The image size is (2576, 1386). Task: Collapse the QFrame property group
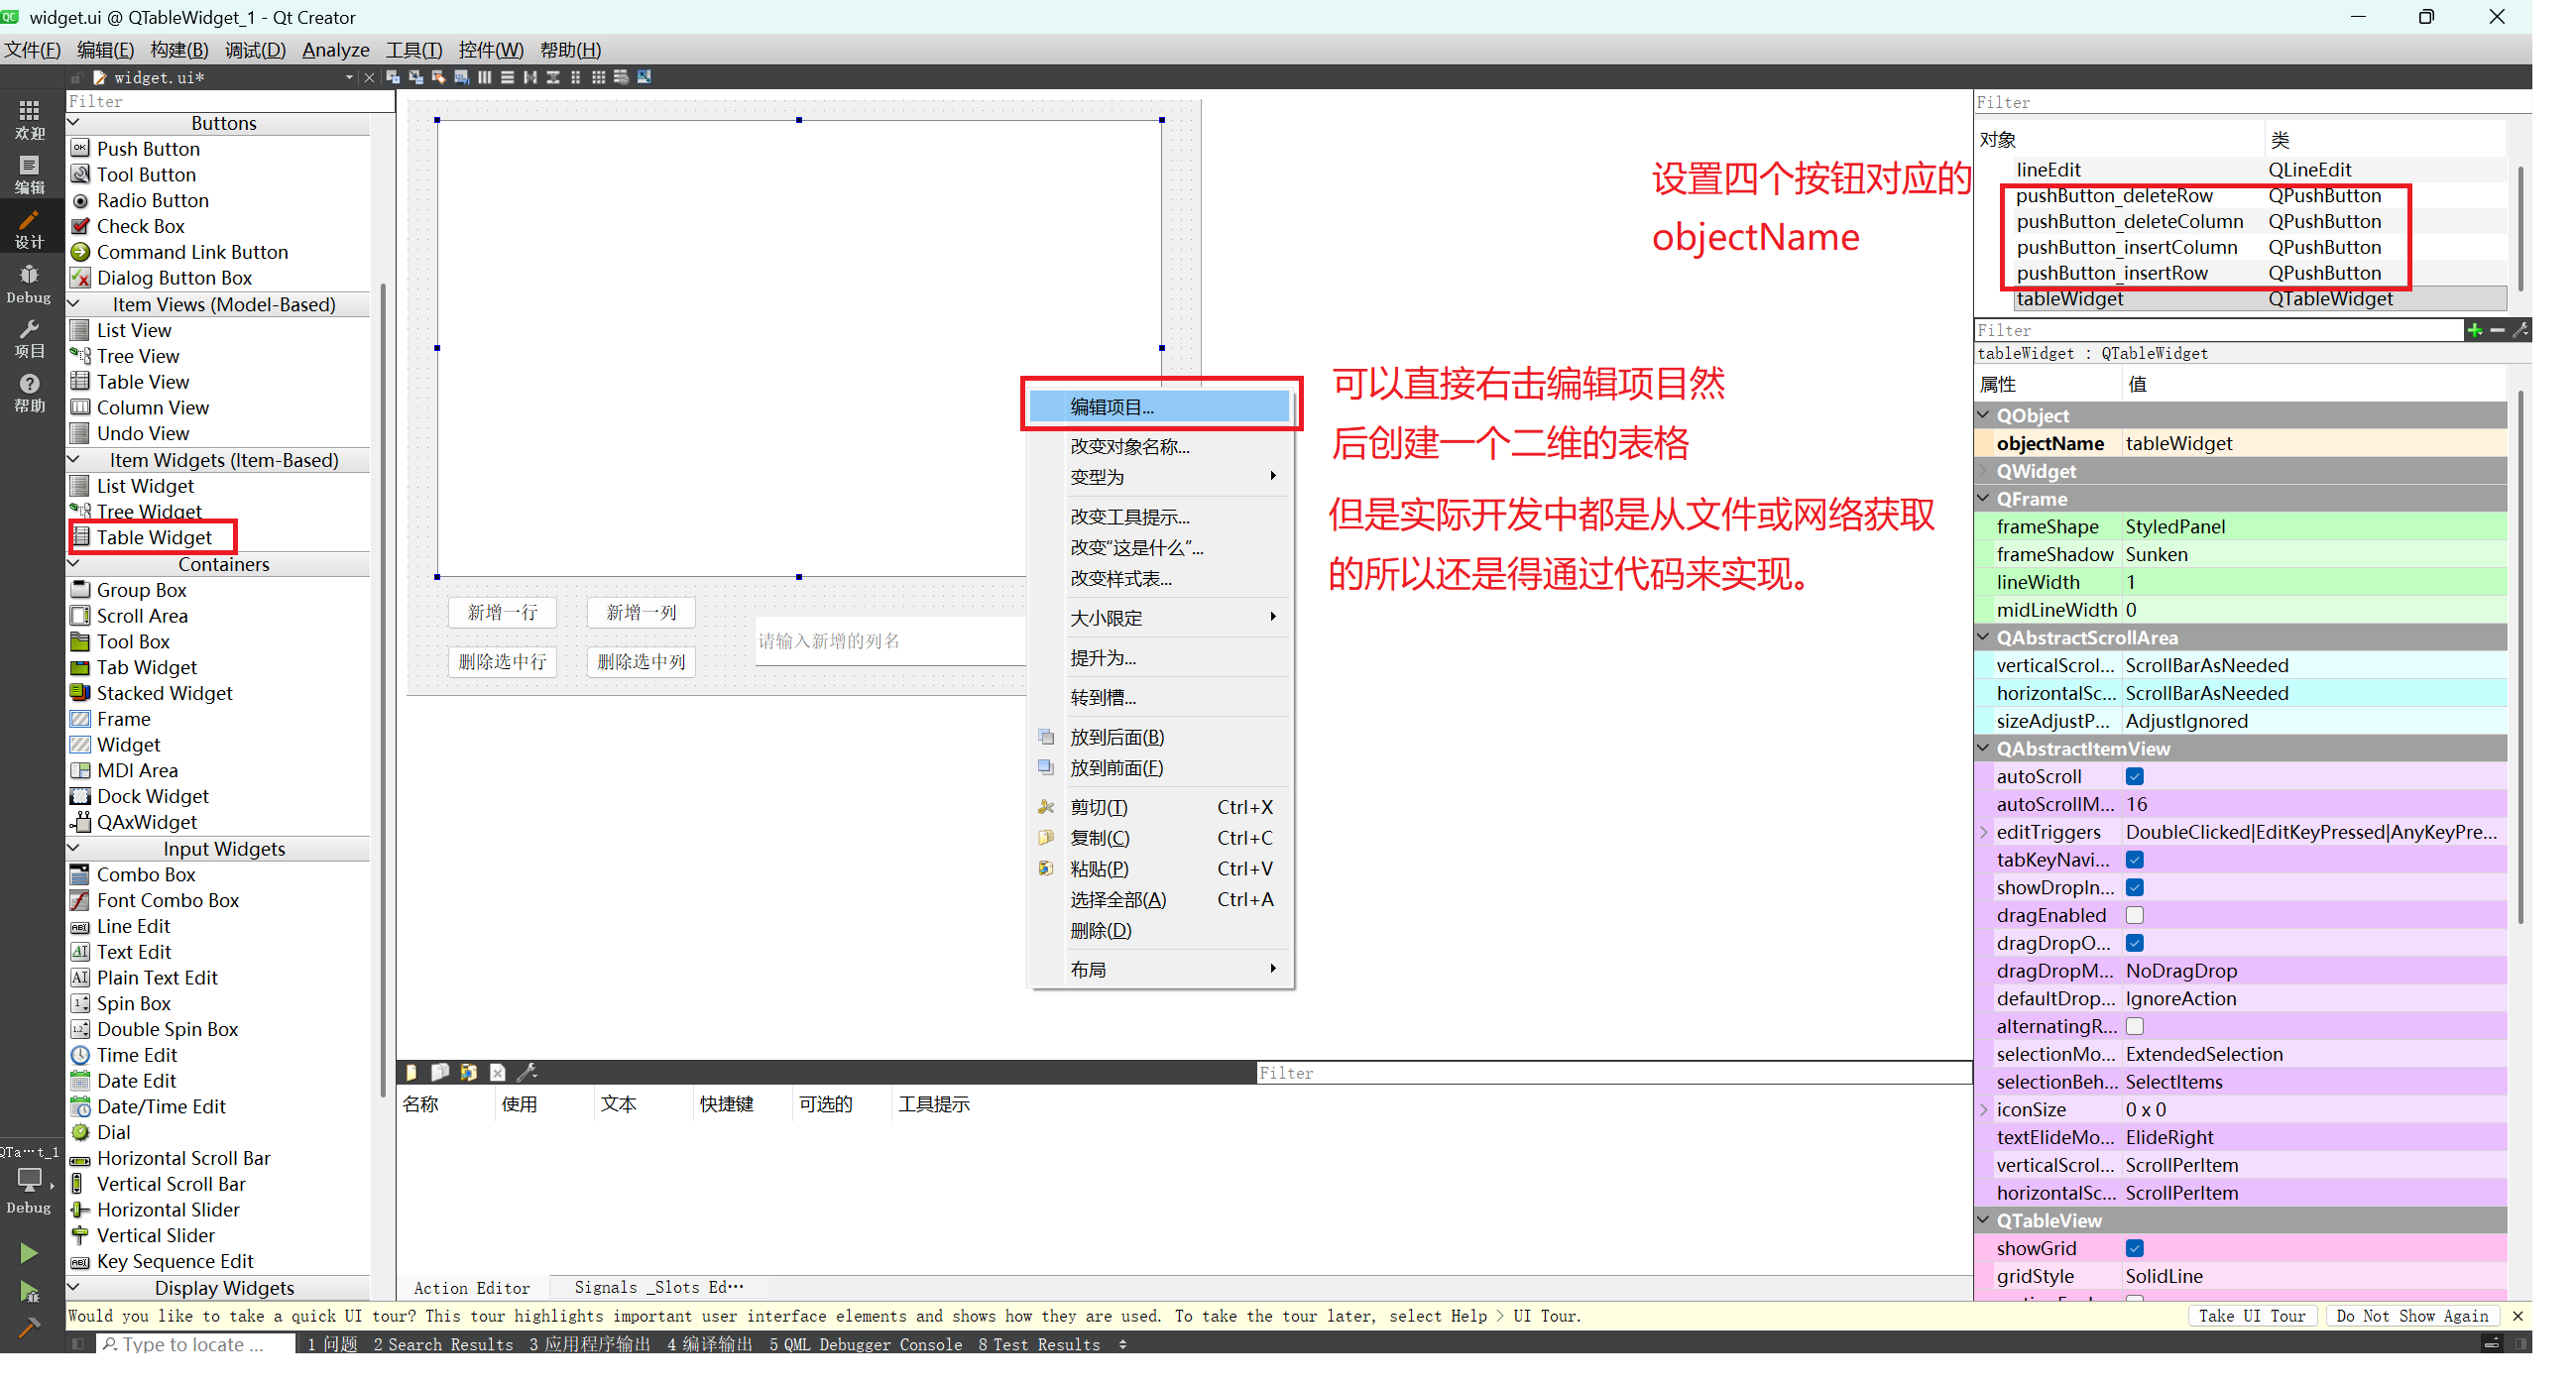point(1984,499)
